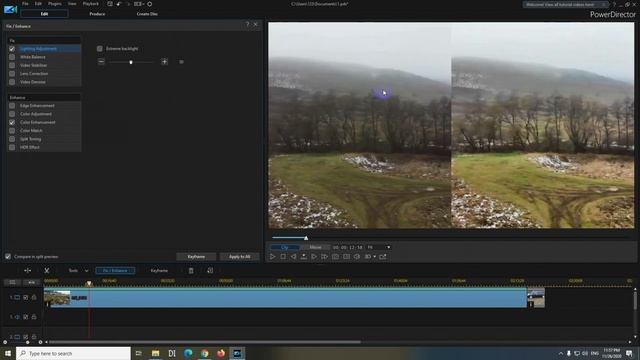Click the preview seek bar handle
Viewport: 640px width, 360px height.
(306, 238)
